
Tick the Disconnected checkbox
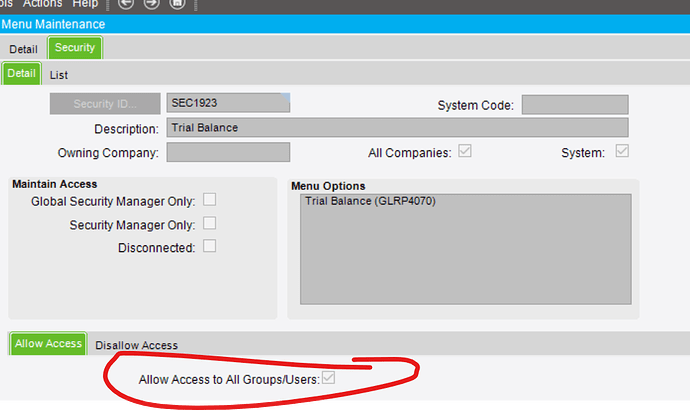click(x=209, y=246)
